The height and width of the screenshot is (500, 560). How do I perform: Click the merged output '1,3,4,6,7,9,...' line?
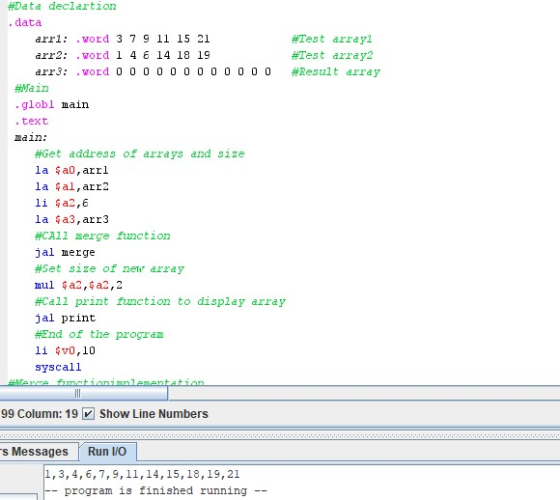click(x=142, y=474)
